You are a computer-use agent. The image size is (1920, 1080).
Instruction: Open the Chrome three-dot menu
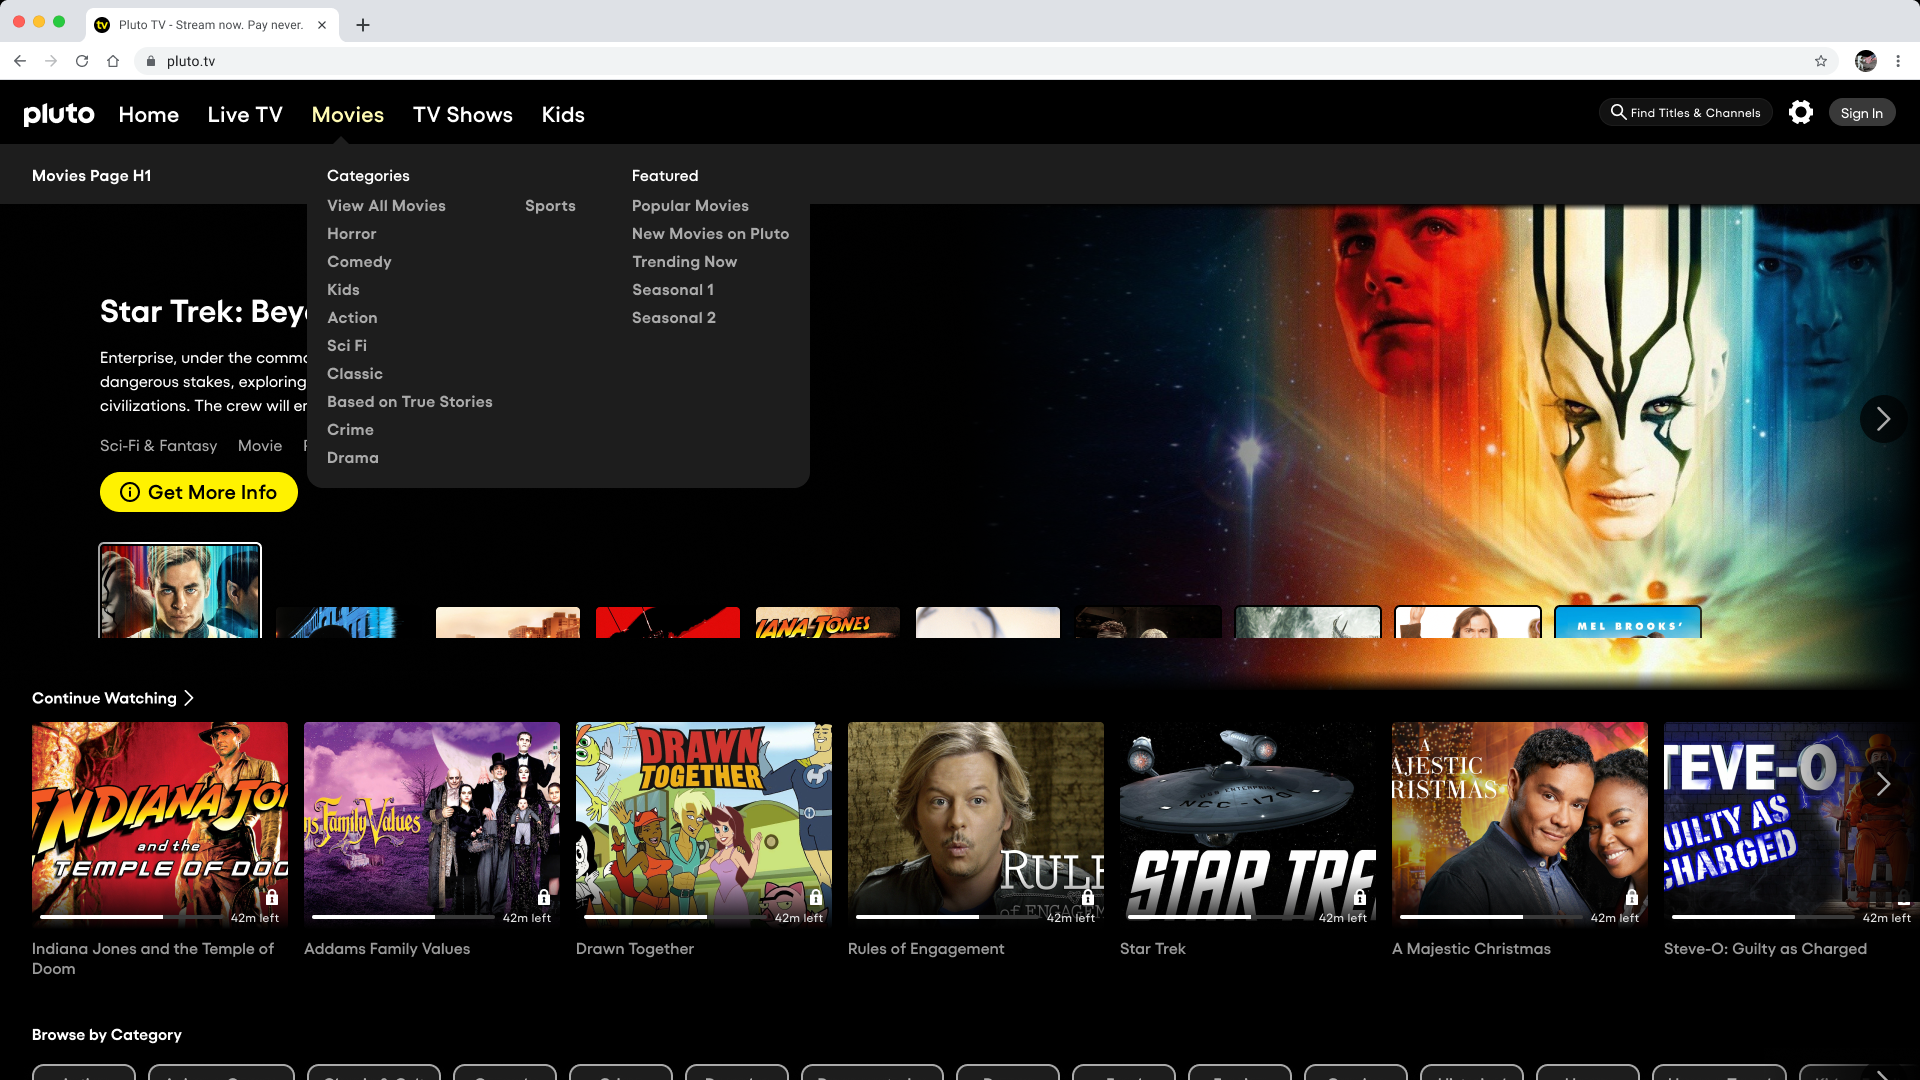[1898, 61]
